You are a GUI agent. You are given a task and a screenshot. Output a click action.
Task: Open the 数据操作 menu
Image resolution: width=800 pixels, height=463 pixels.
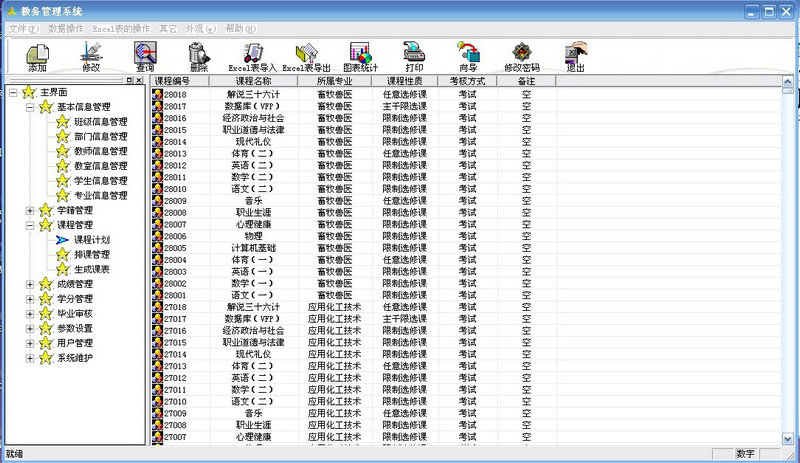coord(66,29)
